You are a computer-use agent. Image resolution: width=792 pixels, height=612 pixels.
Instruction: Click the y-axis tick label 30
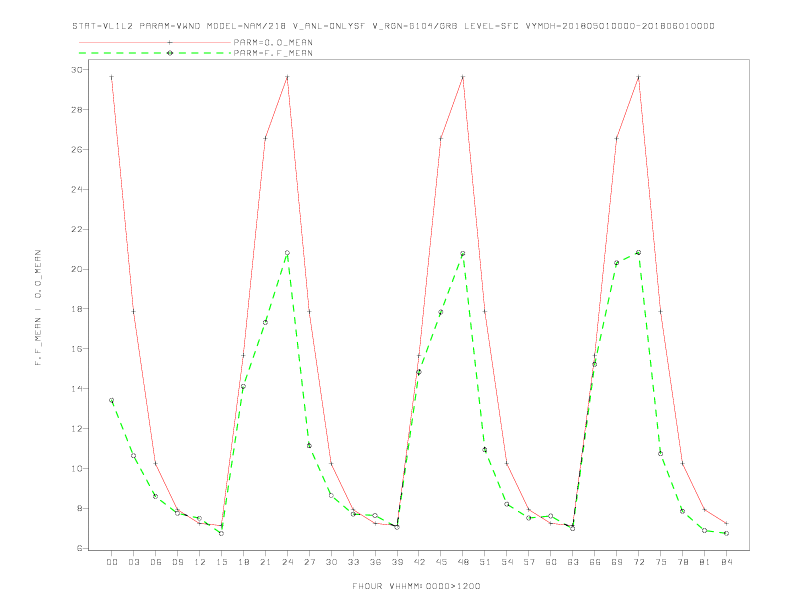click(77, 70)
